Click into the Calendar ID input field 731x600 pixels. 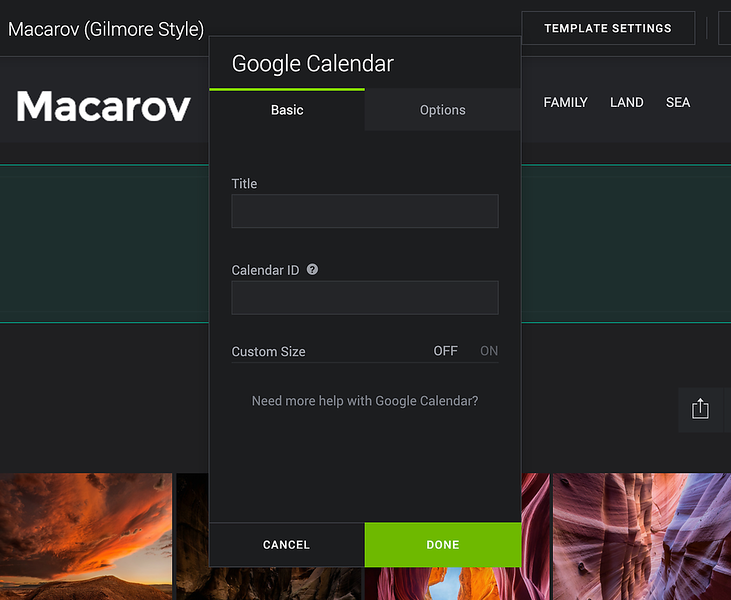click(x=365, y=297)
